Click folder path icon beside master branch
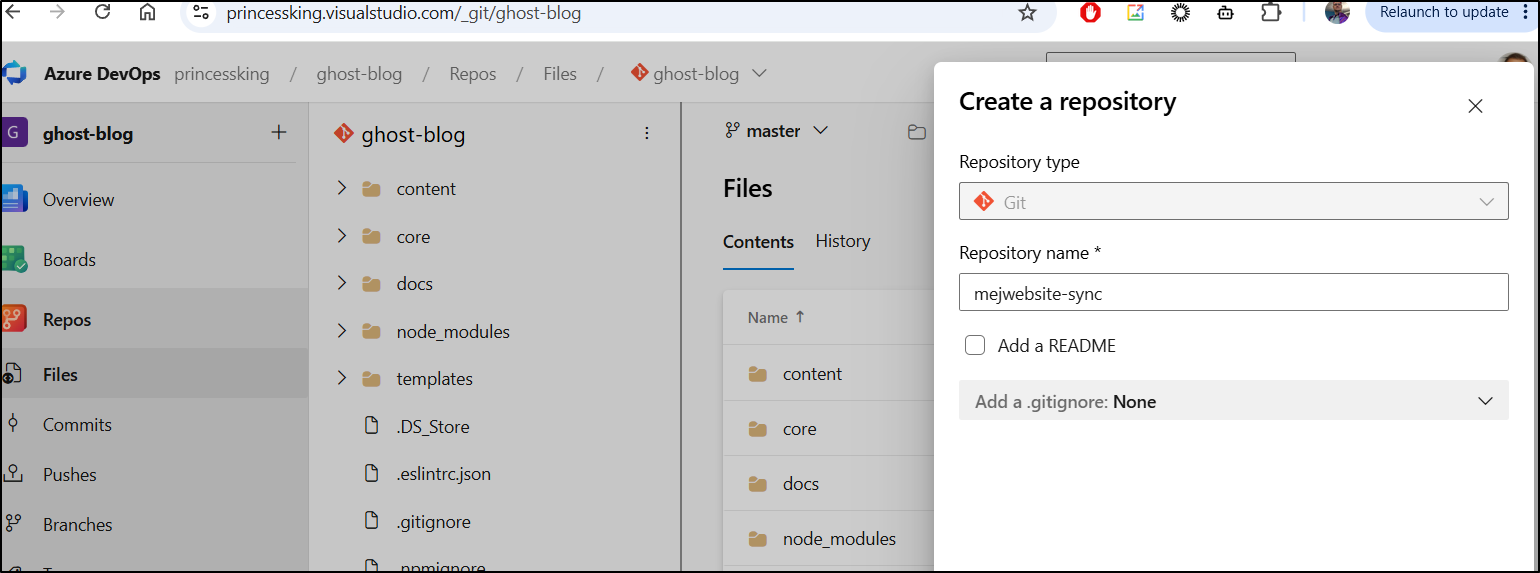 916,132
